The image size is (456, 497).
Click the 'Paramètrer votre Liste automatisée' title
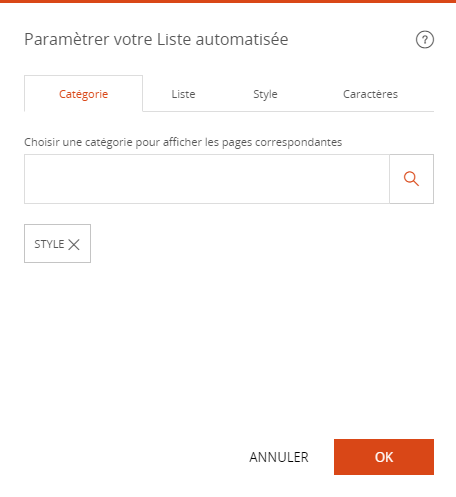[x=156, y=39]
